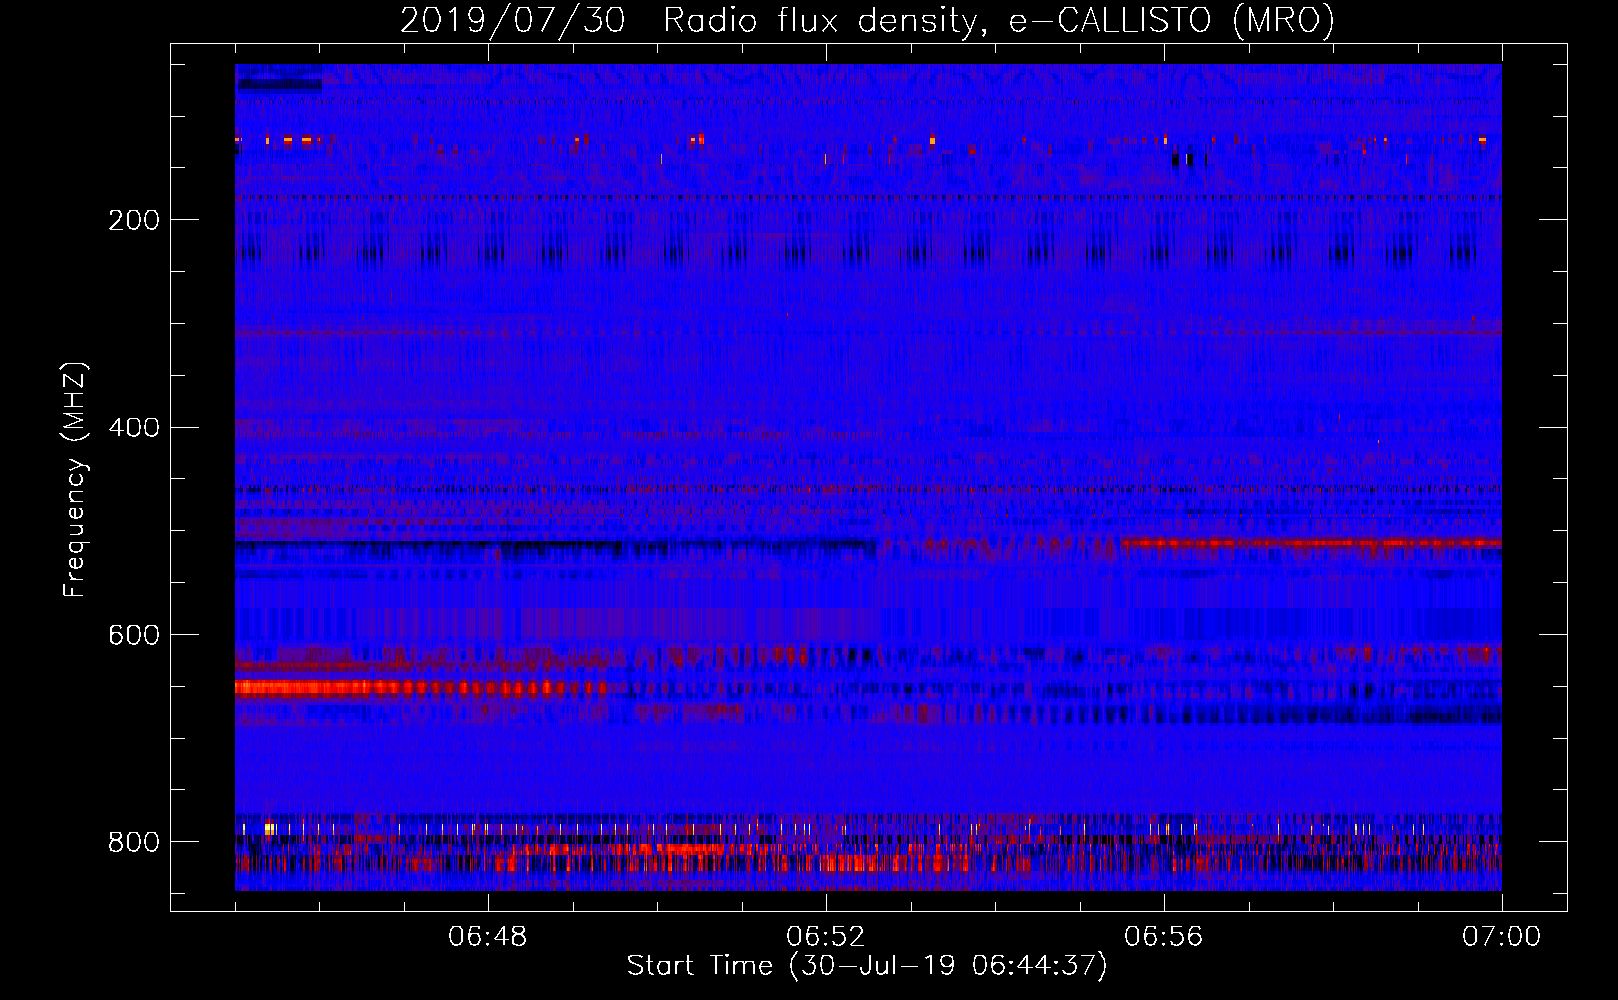Click the 06:56 time tick label
The height and width of the screenshot is (1000, 1618).
click(1163, 937)
